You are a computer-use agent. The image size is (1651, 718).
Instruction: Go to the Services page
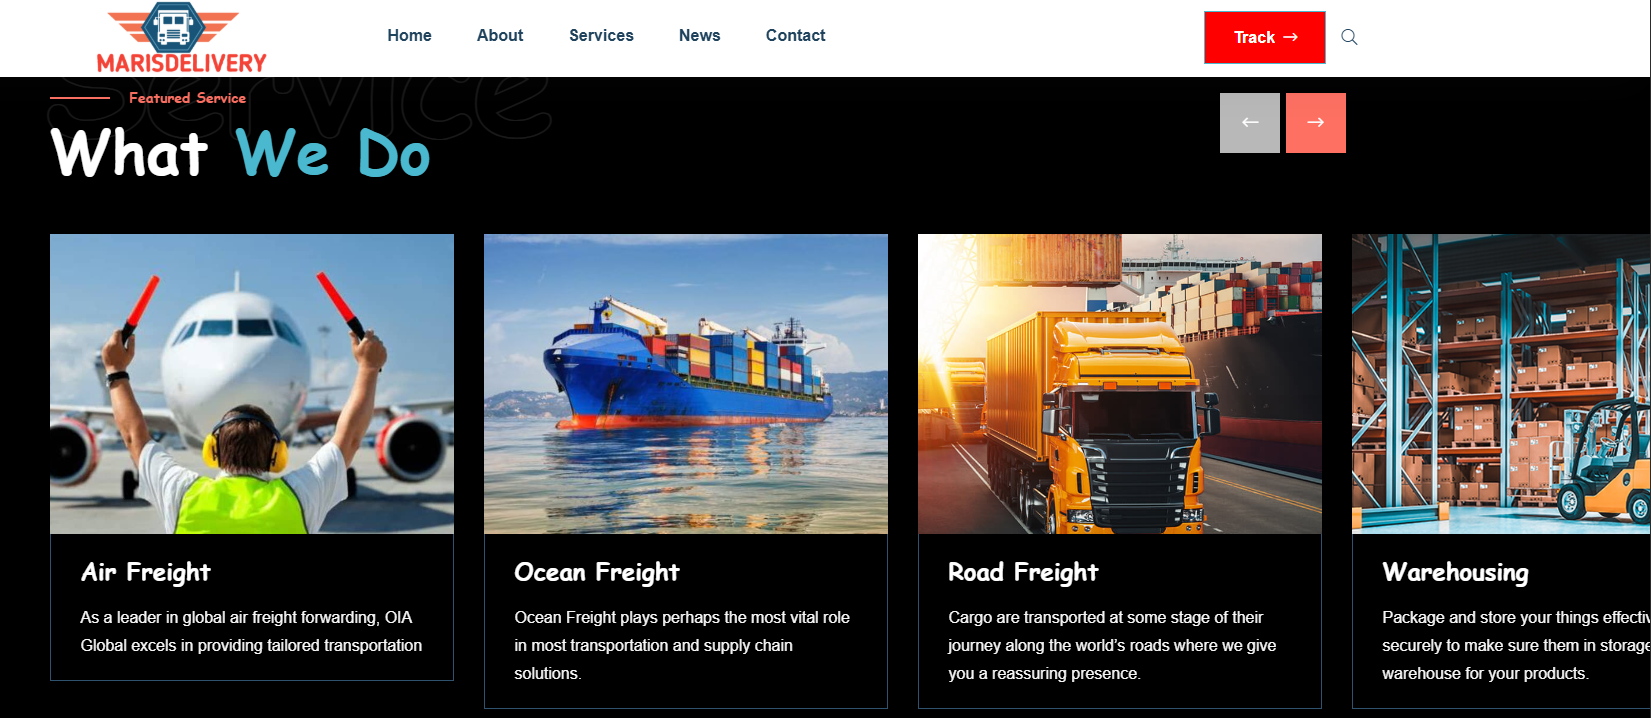pyautogui.click(x=601, y=36)
